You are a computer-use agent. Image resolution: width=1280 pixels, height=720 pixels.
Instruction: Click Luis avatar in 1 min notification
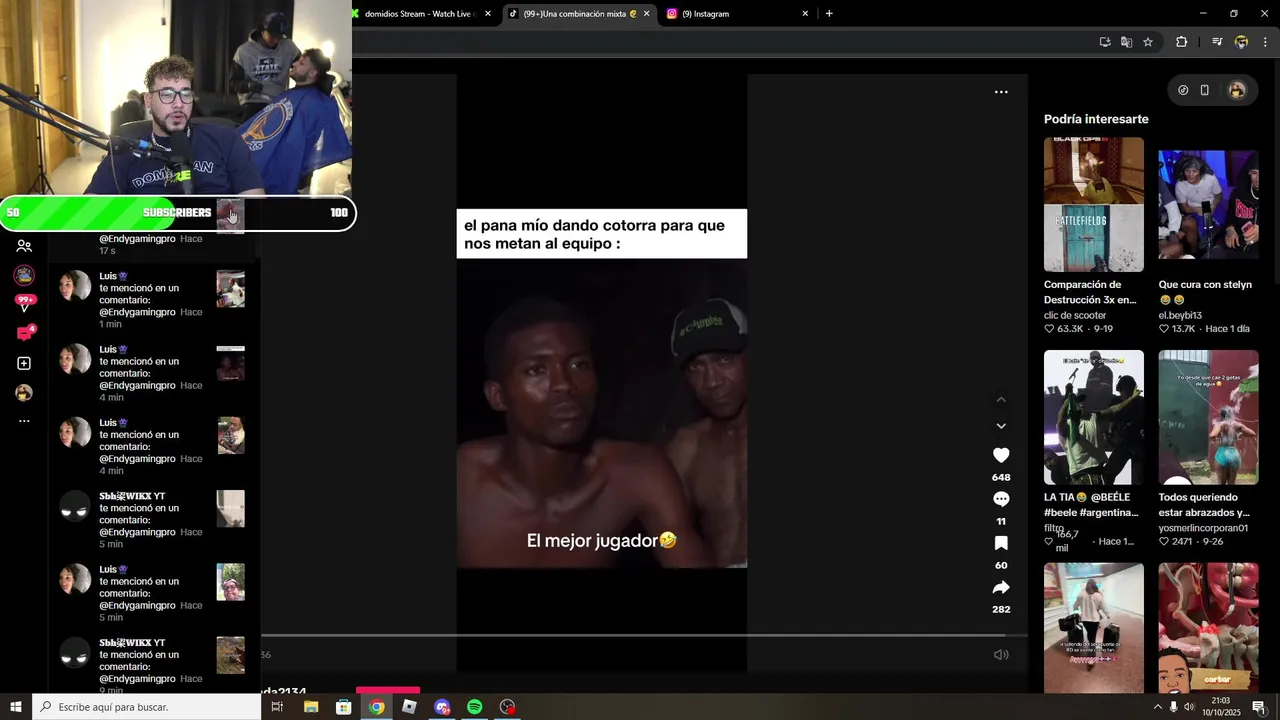[75, 286]
